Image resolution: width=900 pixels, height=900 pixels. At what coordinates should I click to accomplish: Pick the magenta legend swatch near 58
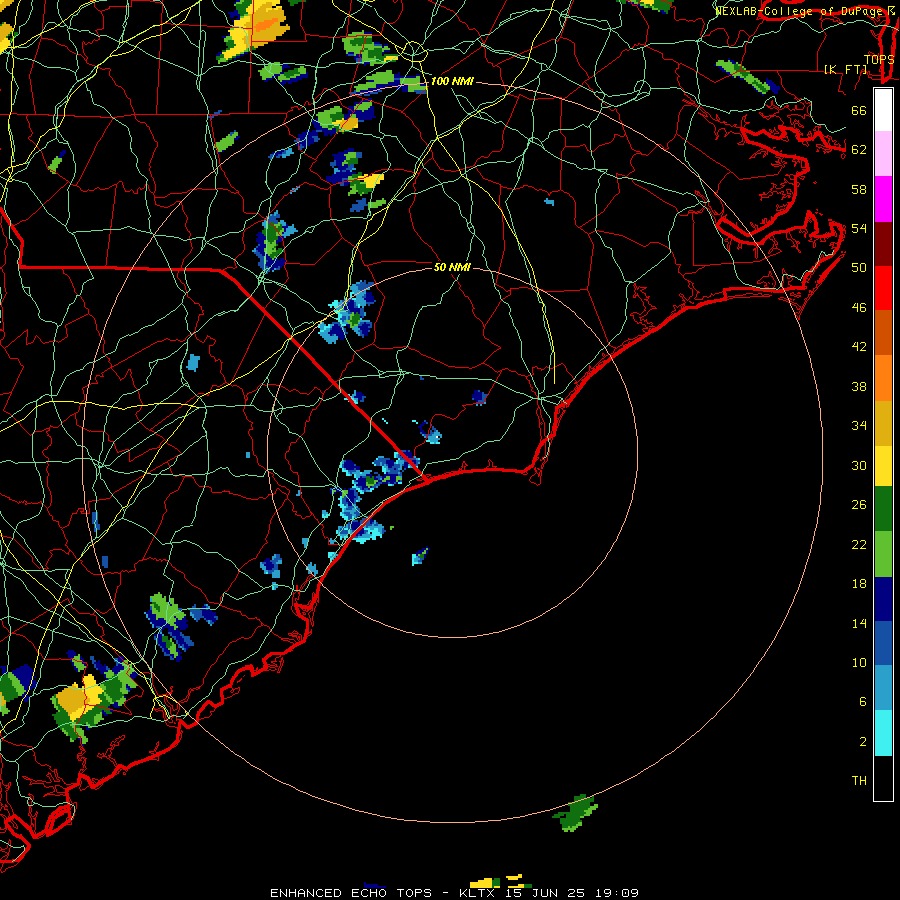(883, 199)
